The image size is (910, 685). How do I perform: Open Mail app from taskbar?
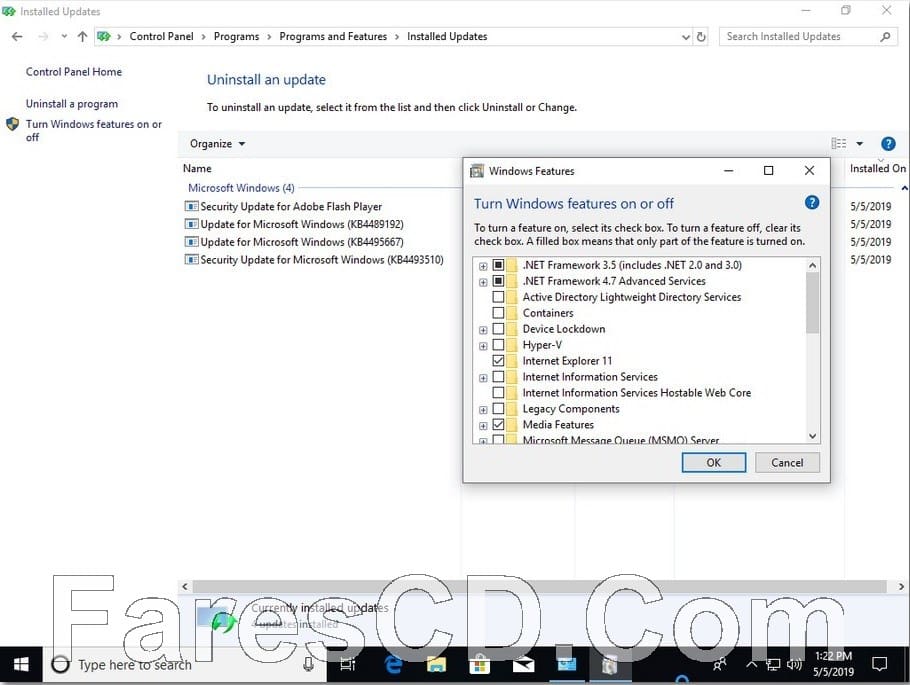pyautogui.click(x=523, y=664)
